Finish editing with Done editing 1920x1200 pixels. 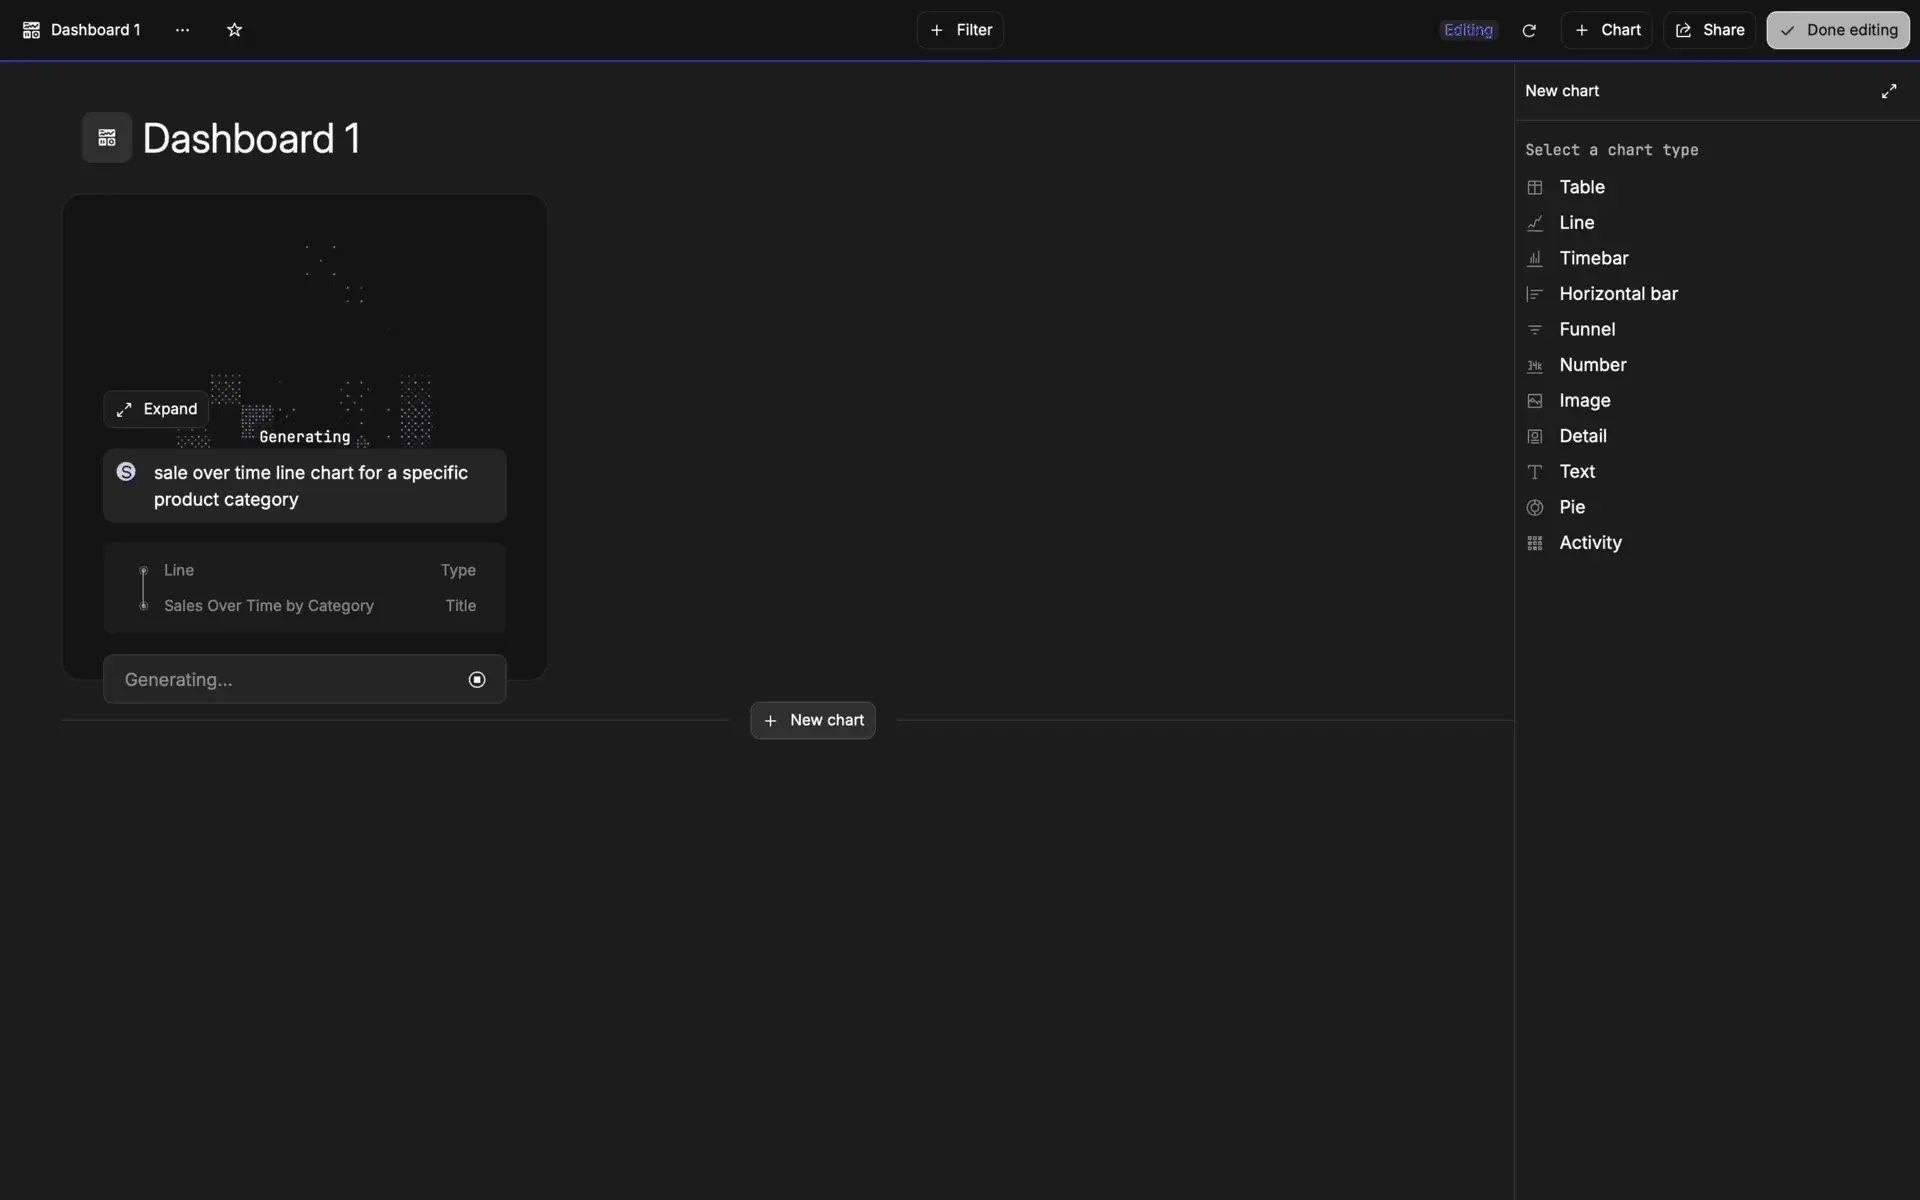point(1837,30)
